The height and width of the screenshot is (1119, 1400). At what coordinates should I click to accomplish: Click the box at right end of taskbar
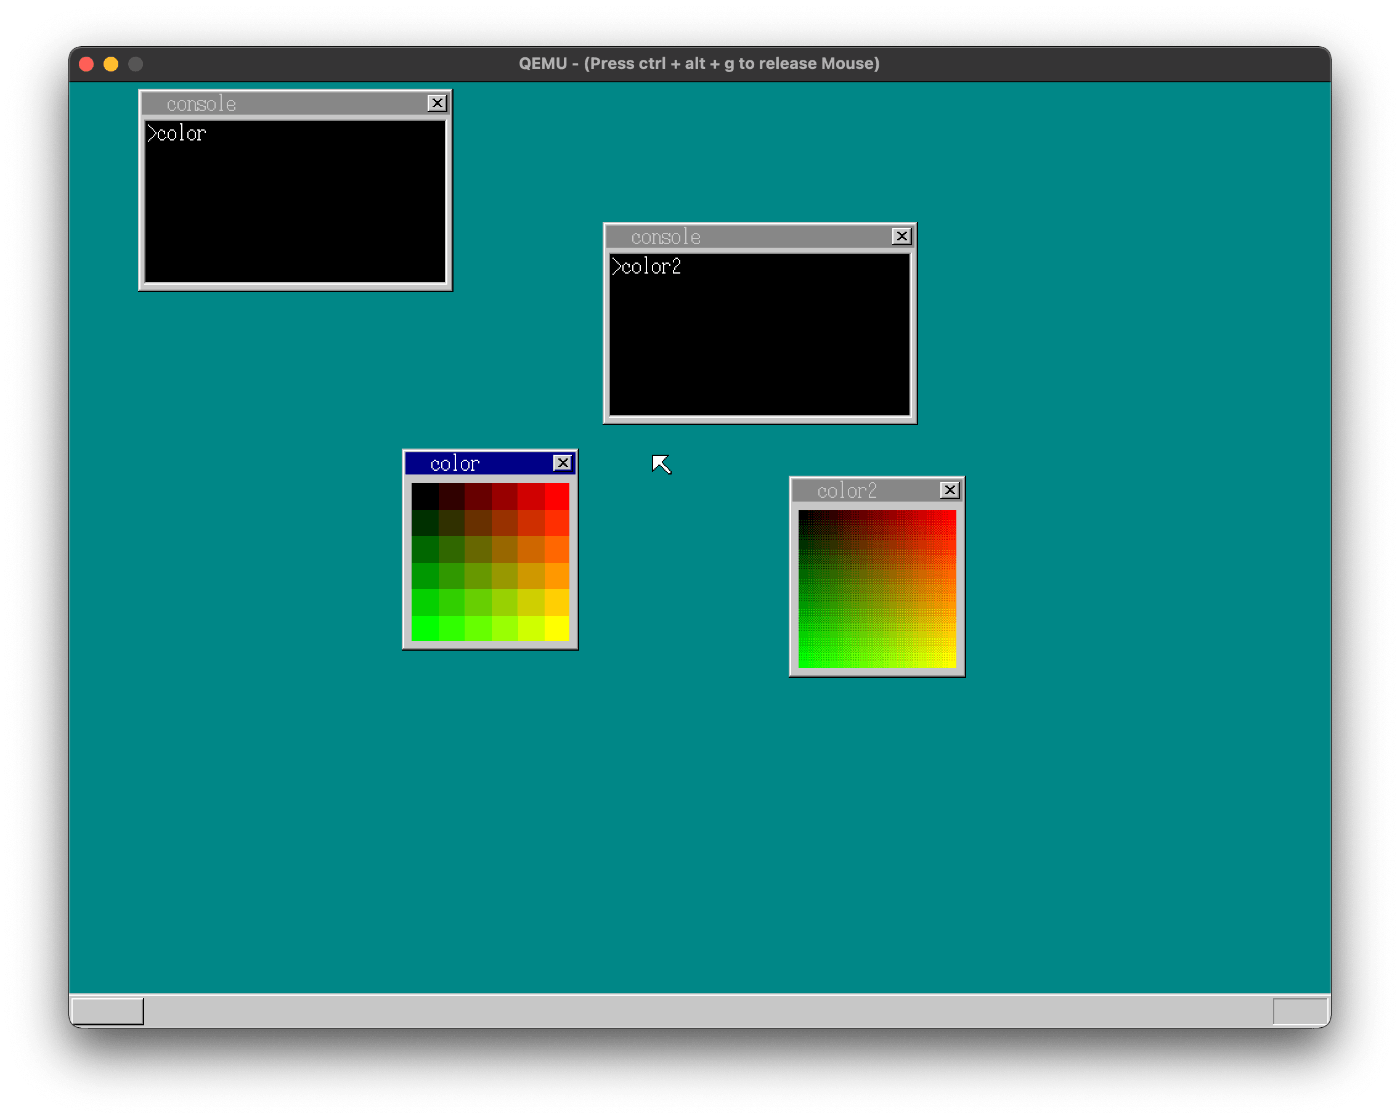pyautogui.click(x=1300, y=1011)
